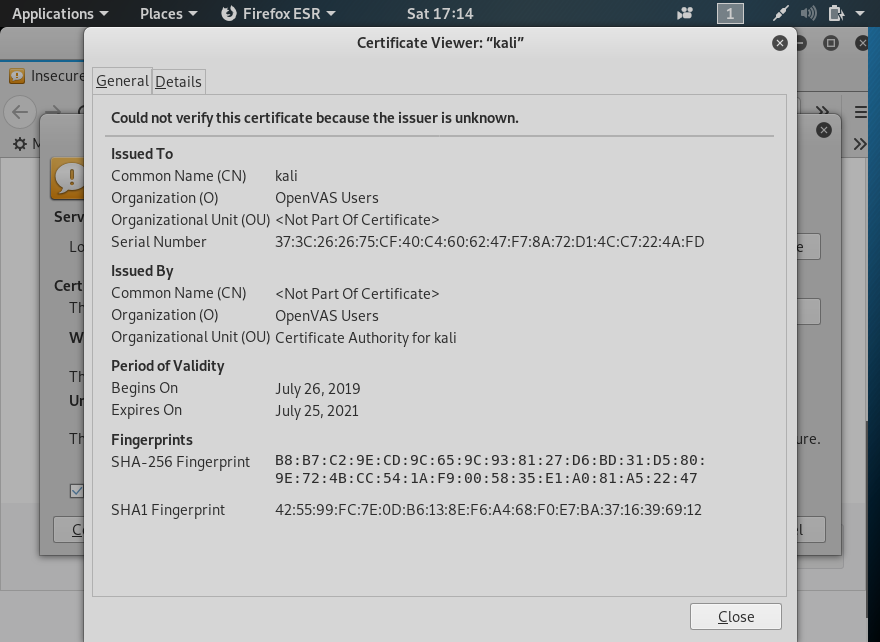Click Issued To organization OpenVAS Users
880x642 pixels.
click(327, 198)
